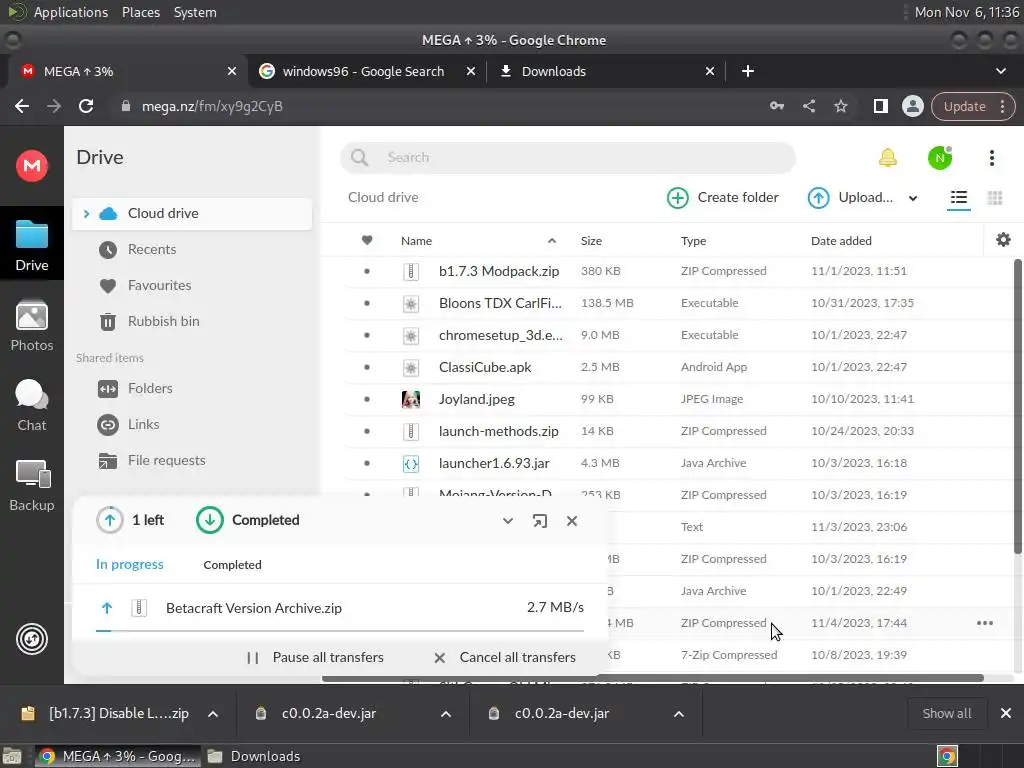Screen dimensions: 1024x768
Task: Click in the MEGA search field
Action: point(568,157)
